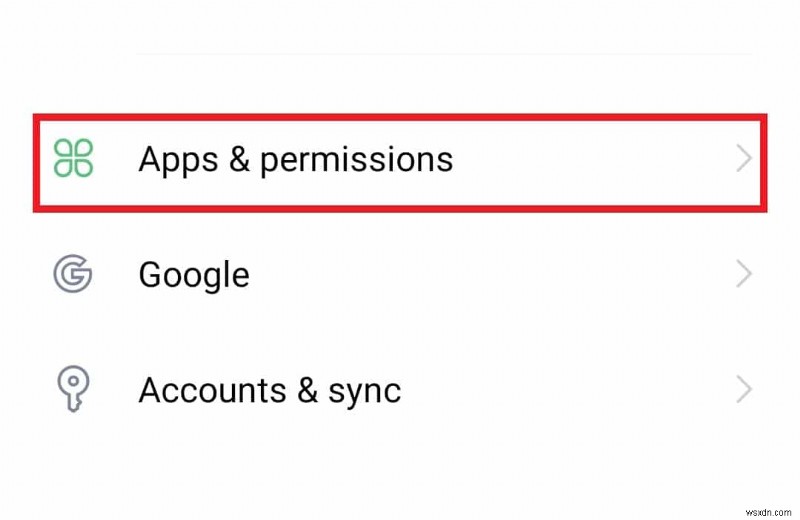Image resolution: width=800 pixels, height=520 pixels.
Task: Tap blank area of the Google row
Action: (500, 274)
